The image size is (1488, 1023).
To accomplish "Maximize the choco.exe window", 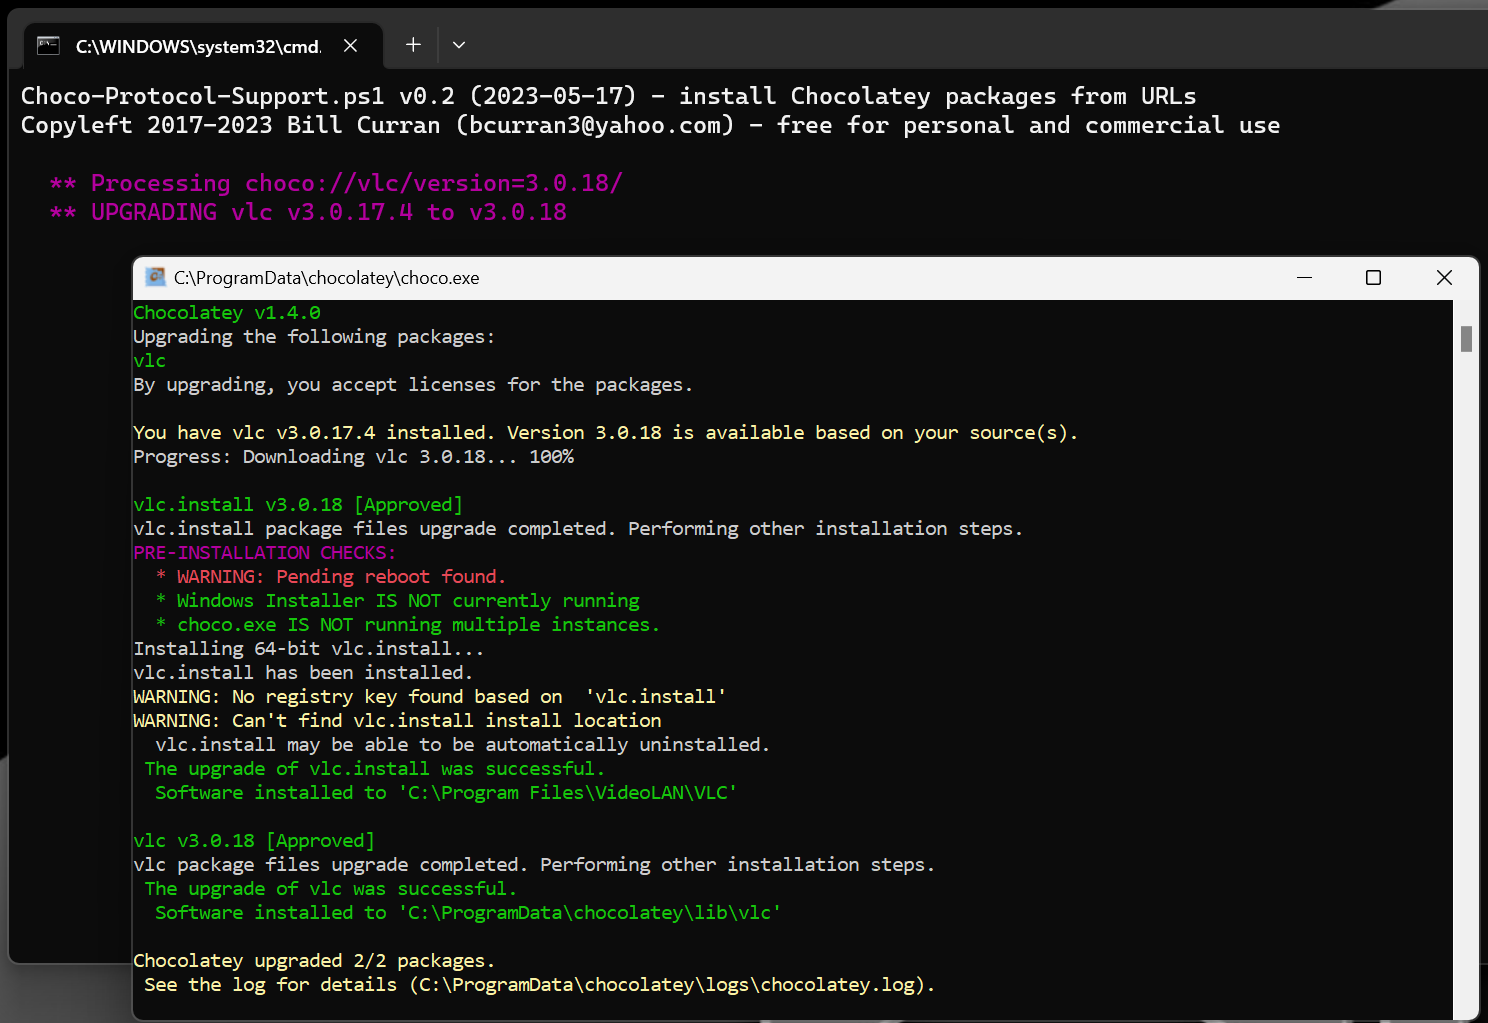I will tap(1373, 277).
